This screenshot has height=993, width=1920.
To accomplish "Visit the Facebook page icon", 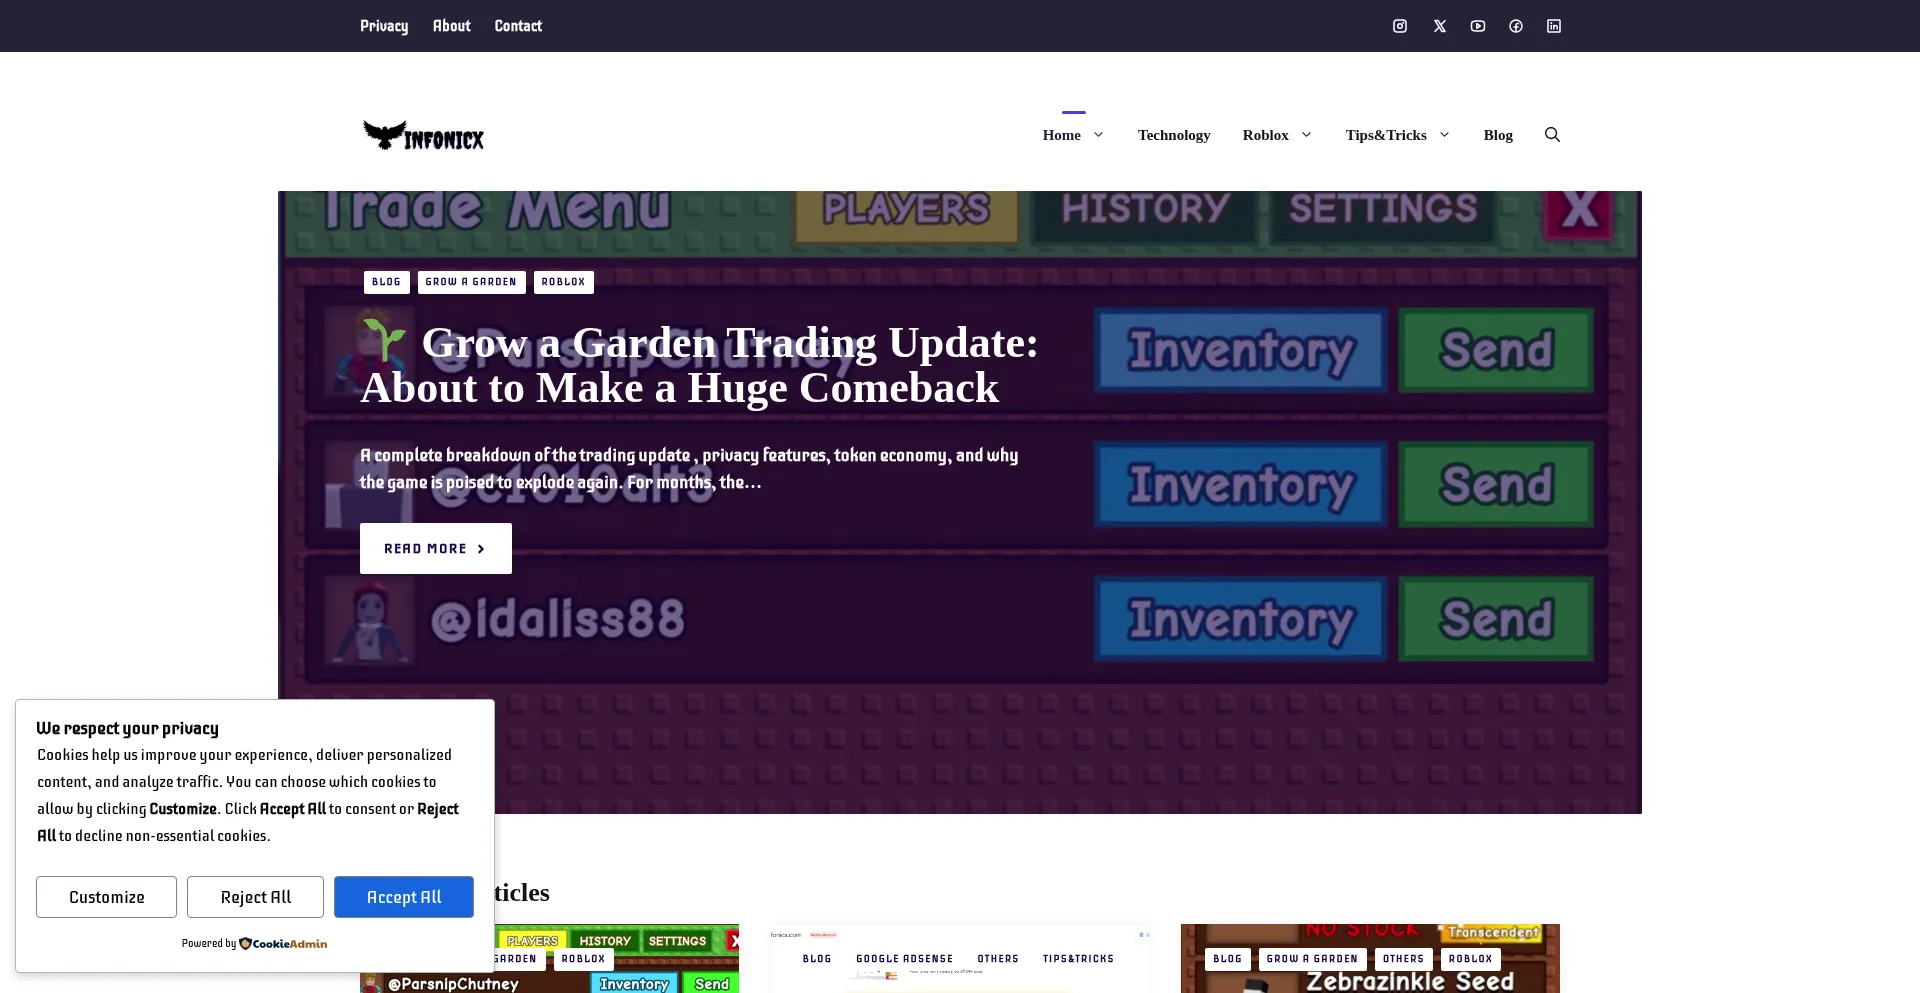I will click(1516, 26).
